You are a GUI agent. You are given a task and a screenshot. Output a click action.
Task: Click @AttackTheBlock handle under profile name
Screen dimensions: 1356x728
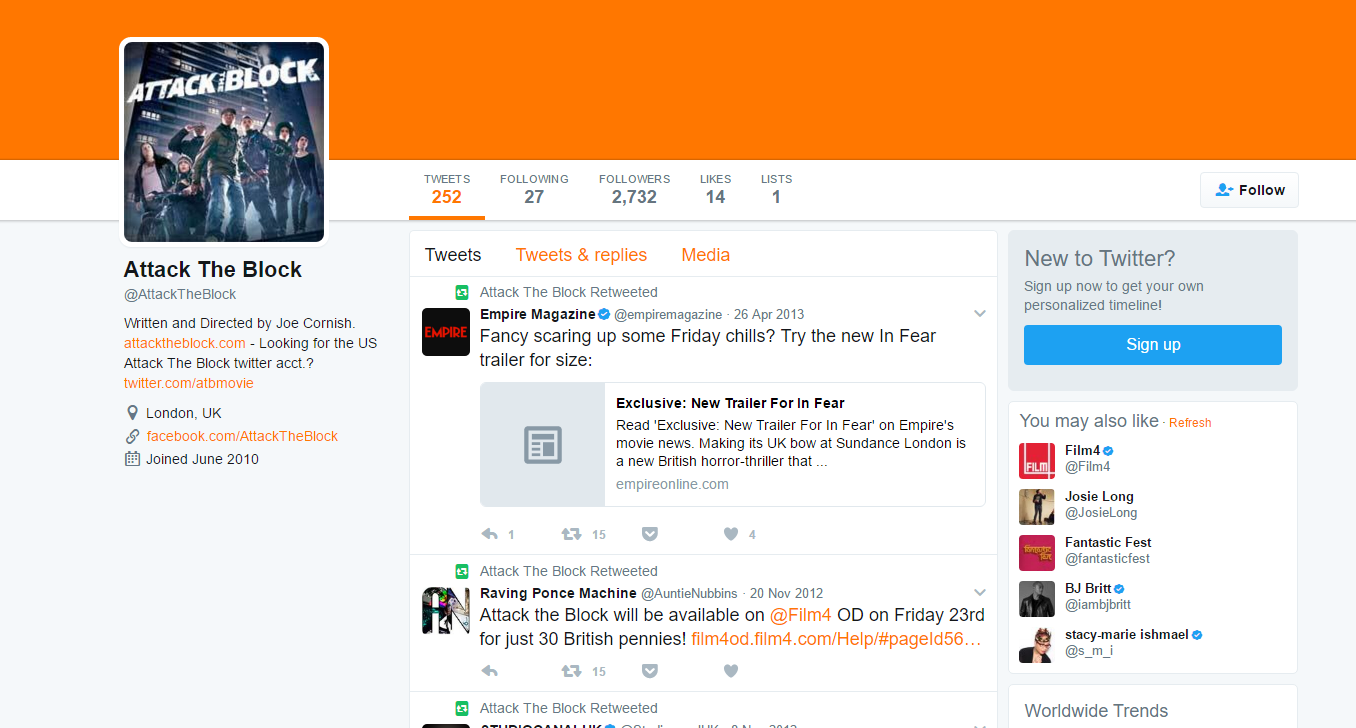coord(180,294)
